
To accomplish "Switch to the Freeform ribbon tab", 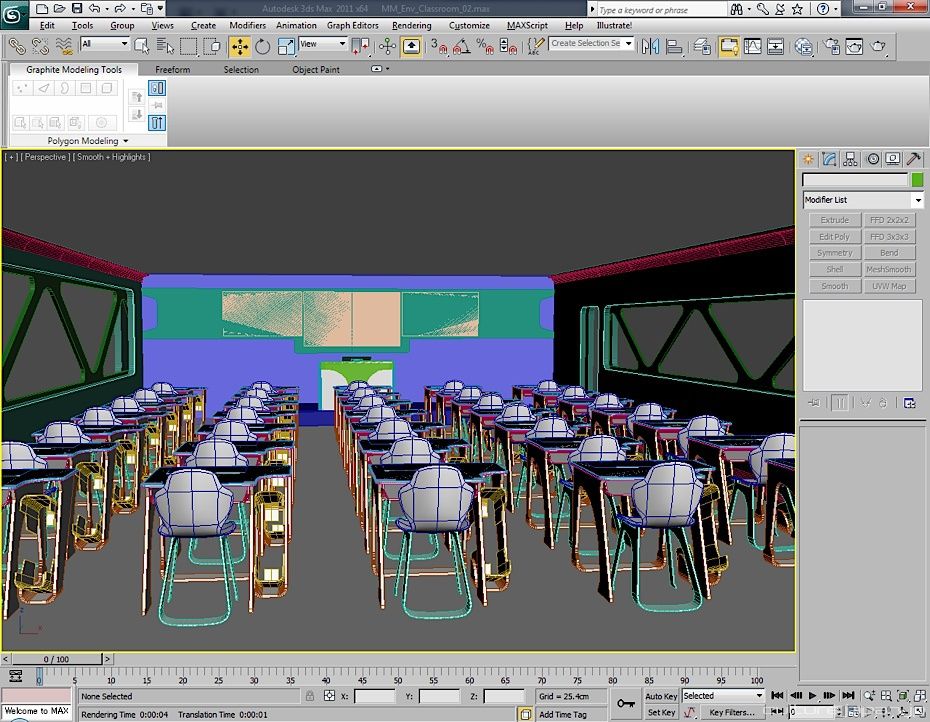I will pos(173,70).
